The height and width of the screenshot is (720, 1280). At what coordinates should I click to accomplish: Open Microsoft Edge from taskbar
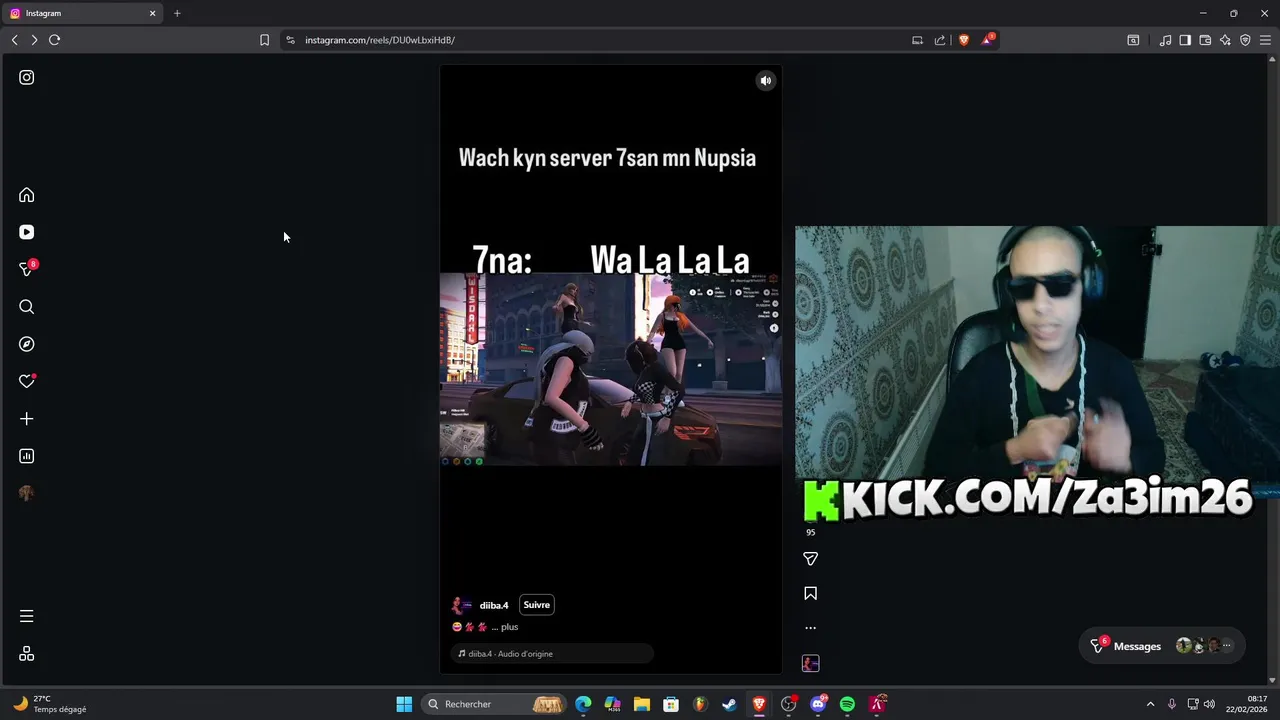[583, 704]
